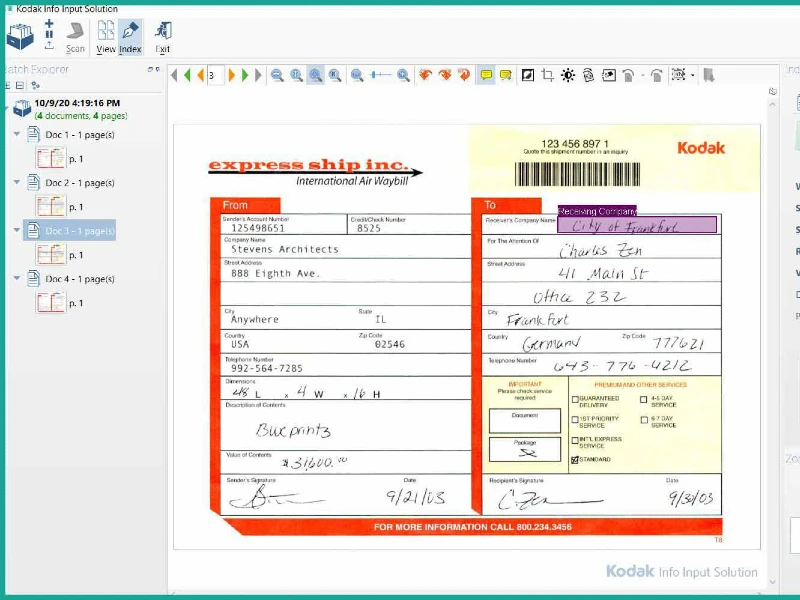Screen dimensions: 800x600
Task: Zoom out with the minus magnifier
Action: tap(277, 76)
